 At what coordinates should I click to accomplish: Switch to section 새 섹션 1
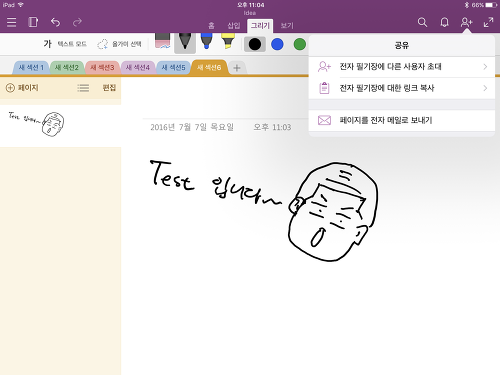[31, 68]
